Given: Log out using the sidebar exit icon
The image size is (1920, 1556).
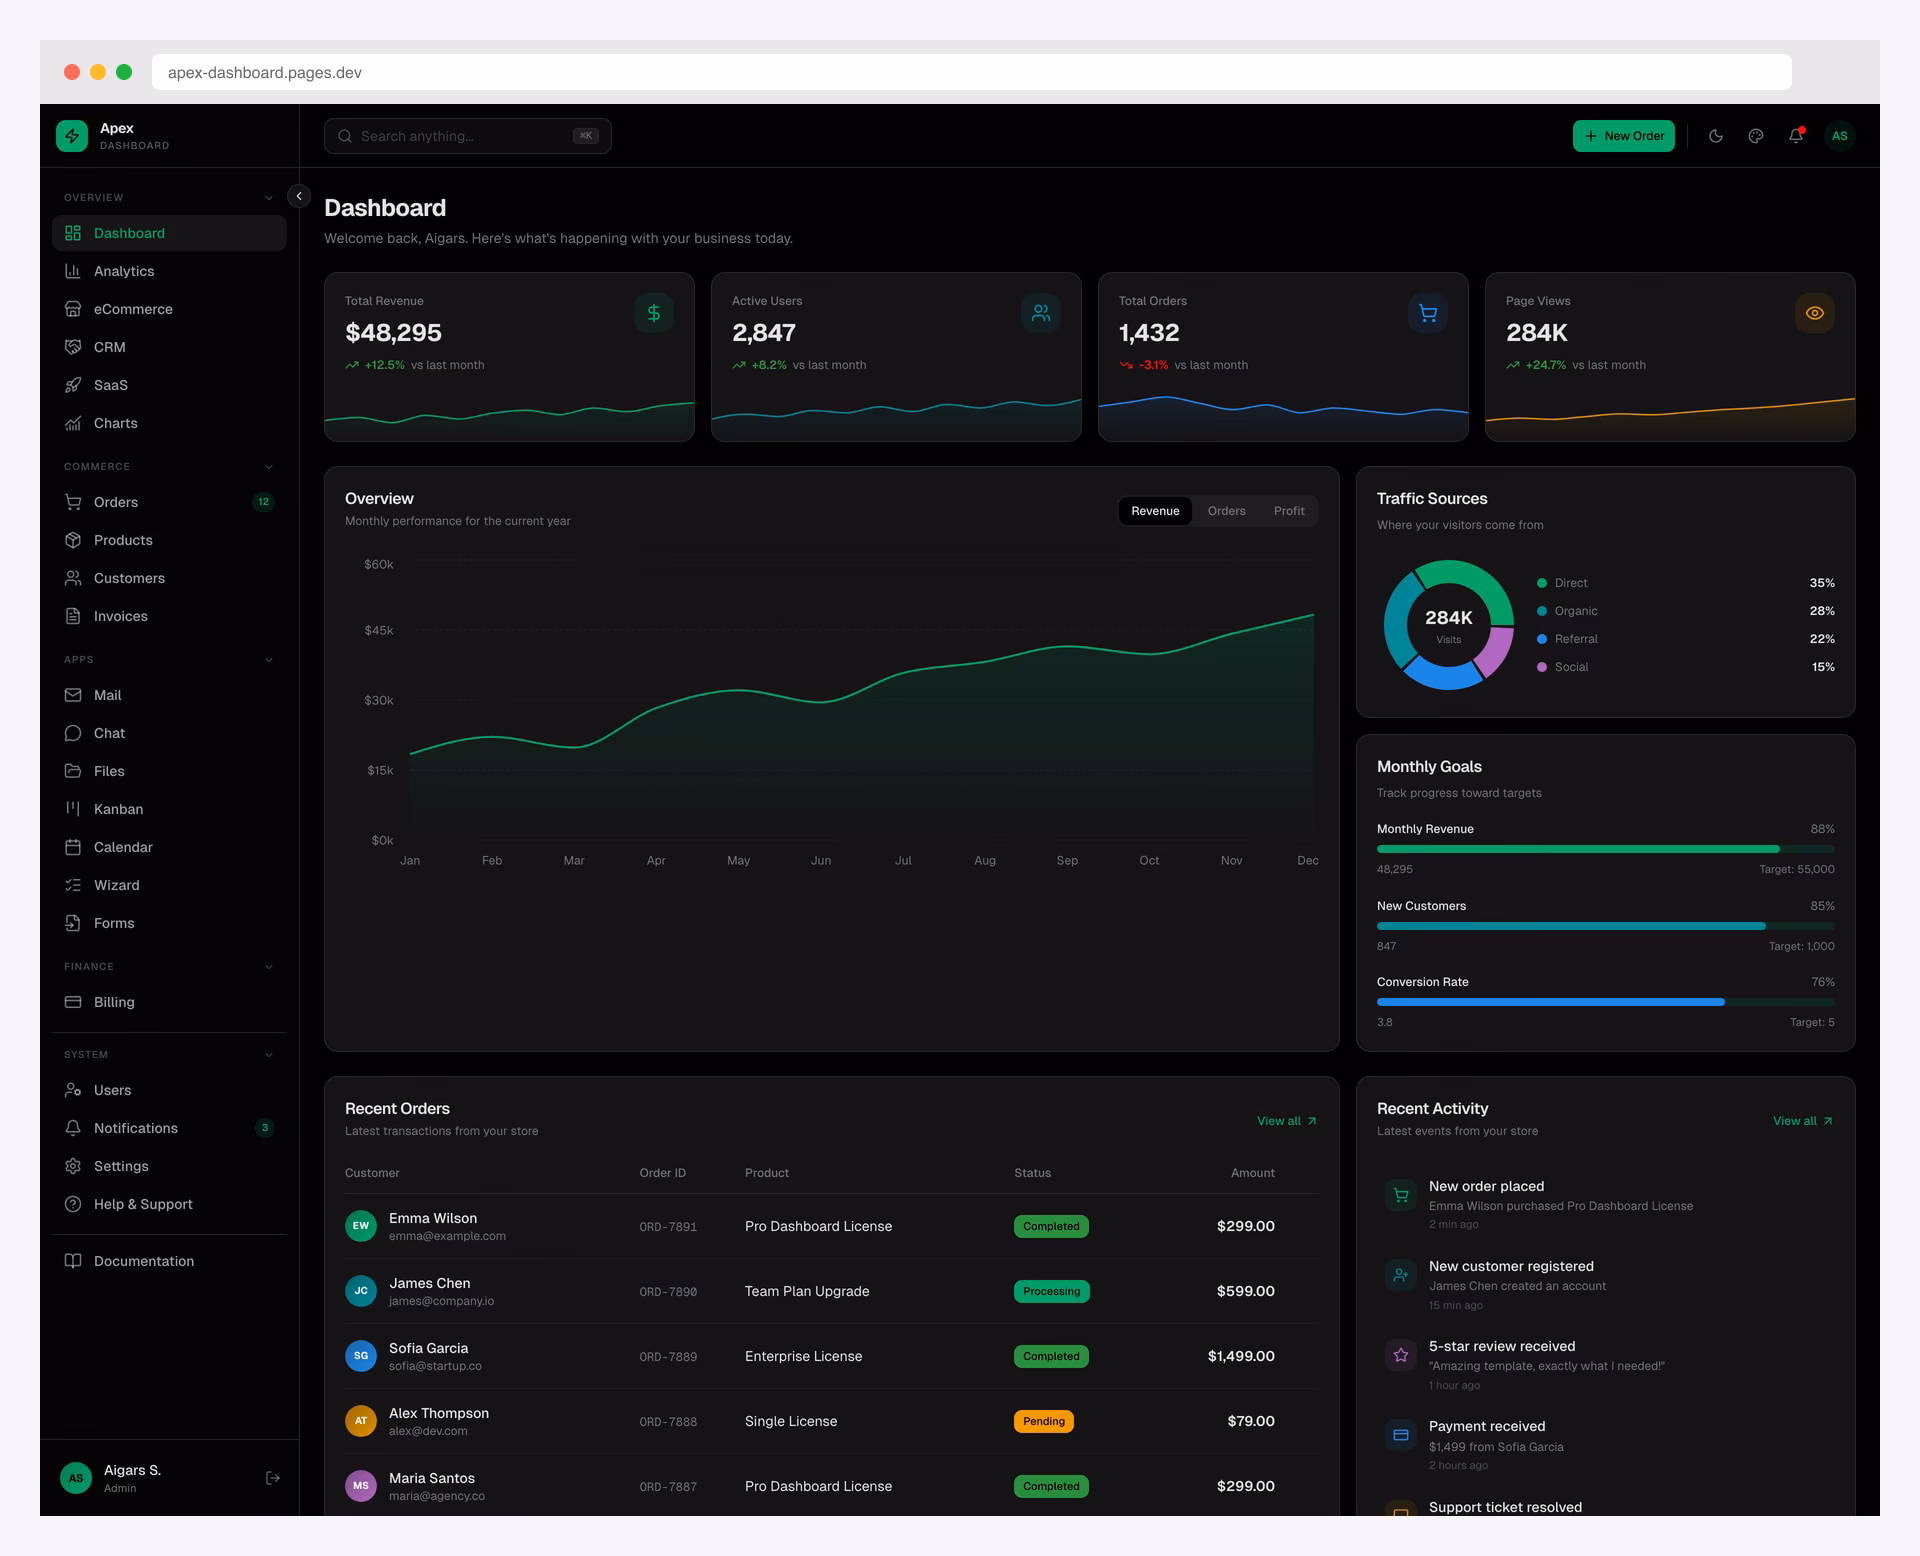Looking at the screenshot, I should click(x=272, y=1478).
